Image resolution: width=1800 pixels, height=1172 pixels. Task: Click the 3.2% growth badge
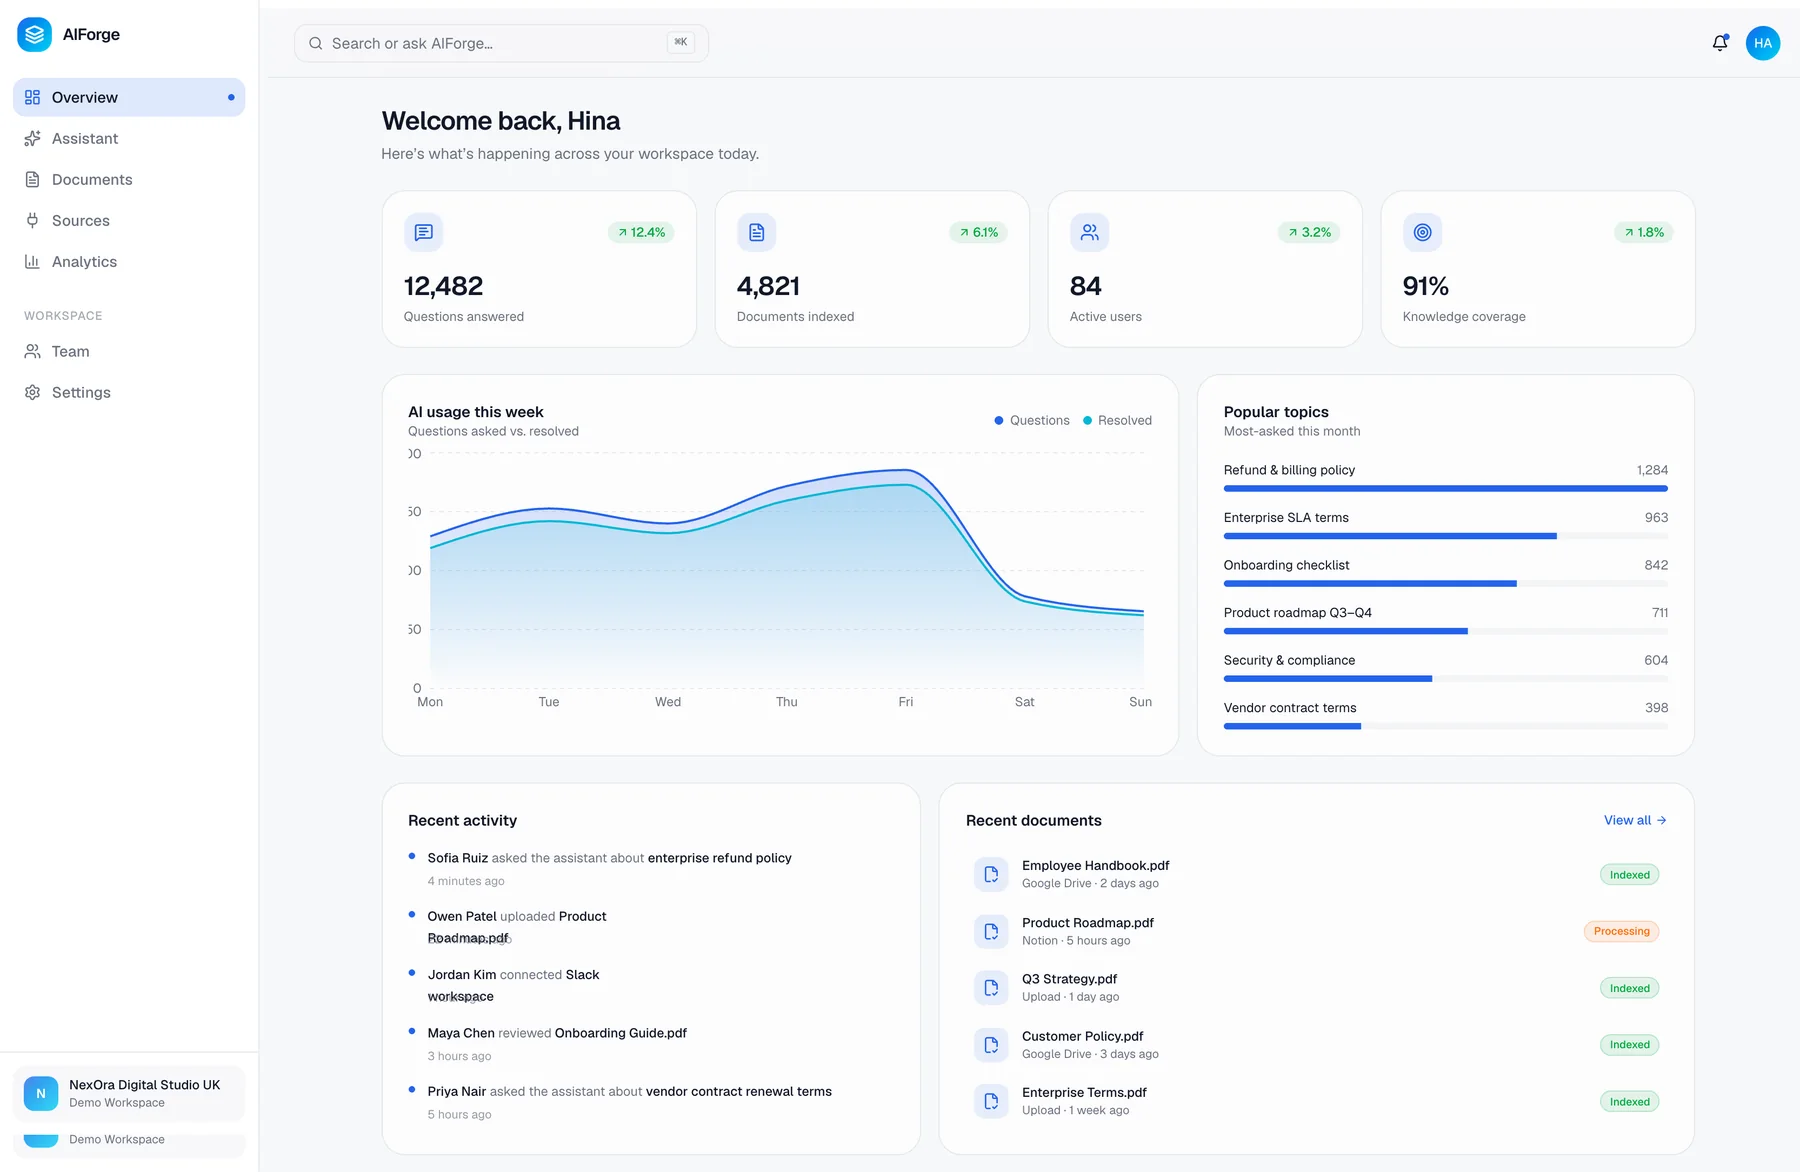1309,232
